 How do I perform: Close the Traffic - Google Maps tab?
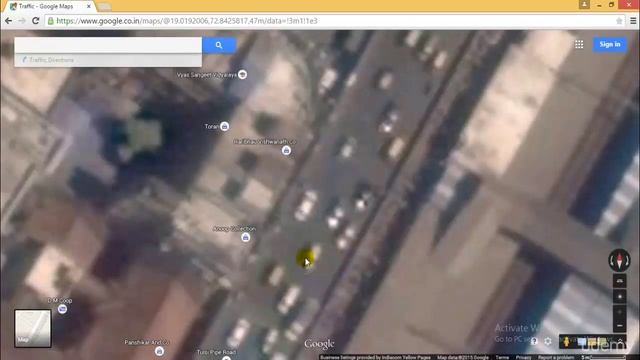[89, 6]
